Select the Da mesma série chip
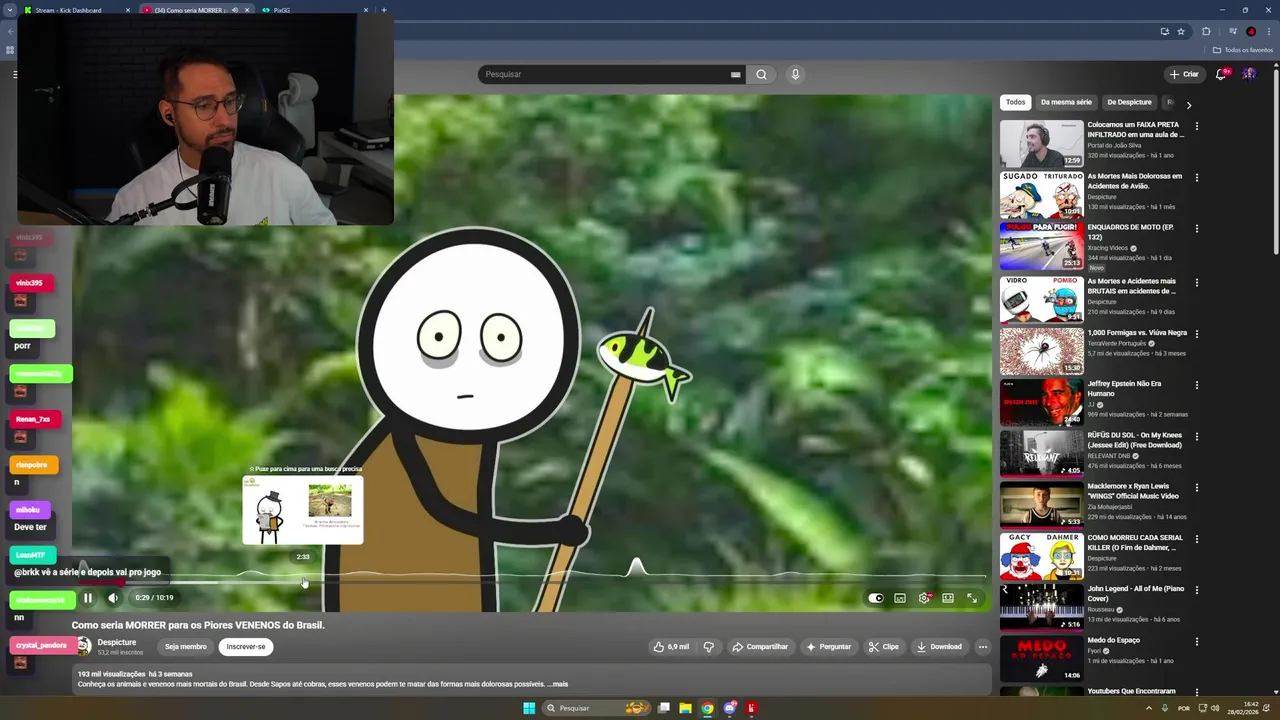 (1066, 102)
